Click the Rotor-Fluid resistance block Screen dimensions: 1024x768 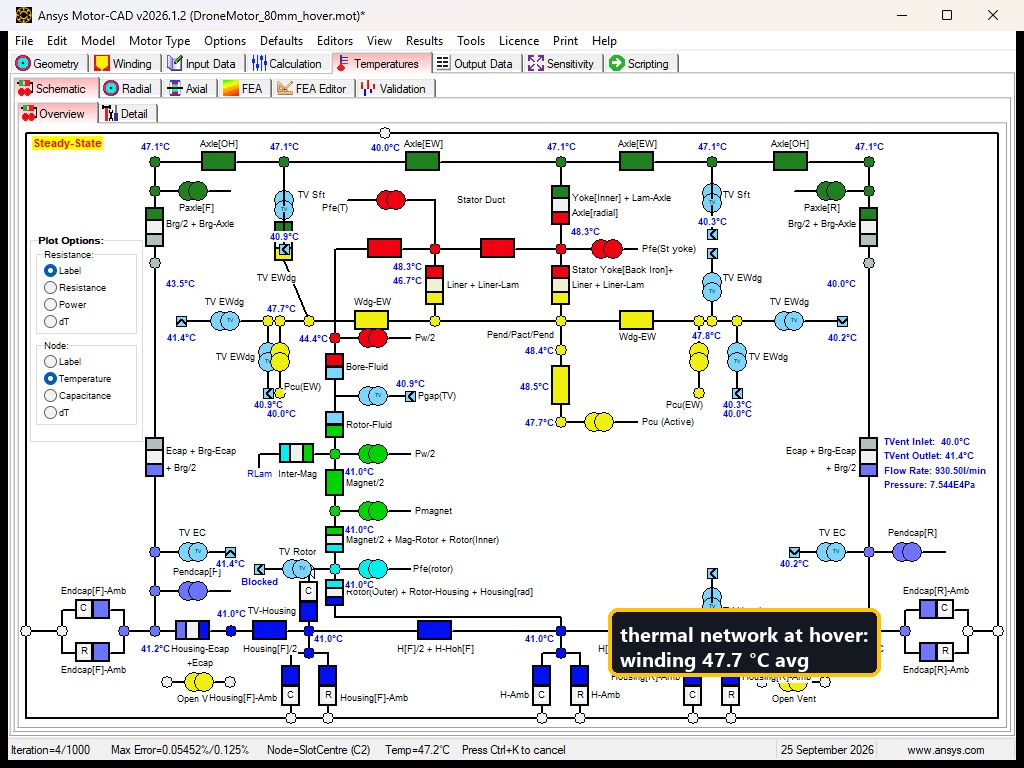[x=334, y=424]
